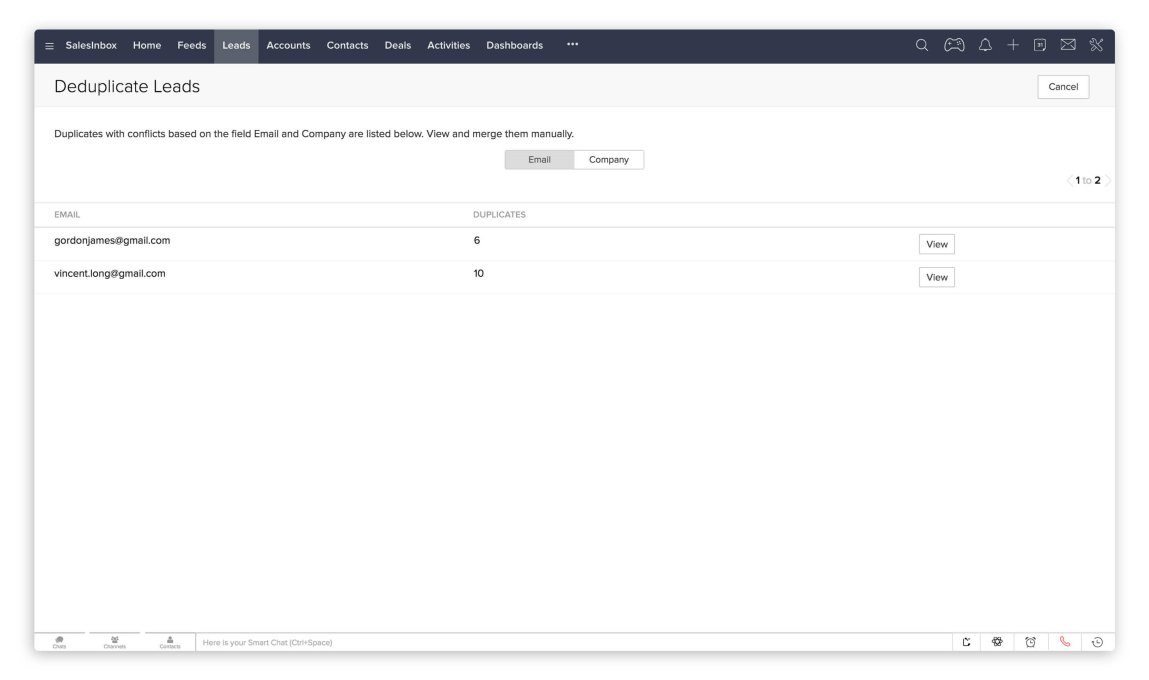Open recent history via the clock icon

coord(1096,641)
